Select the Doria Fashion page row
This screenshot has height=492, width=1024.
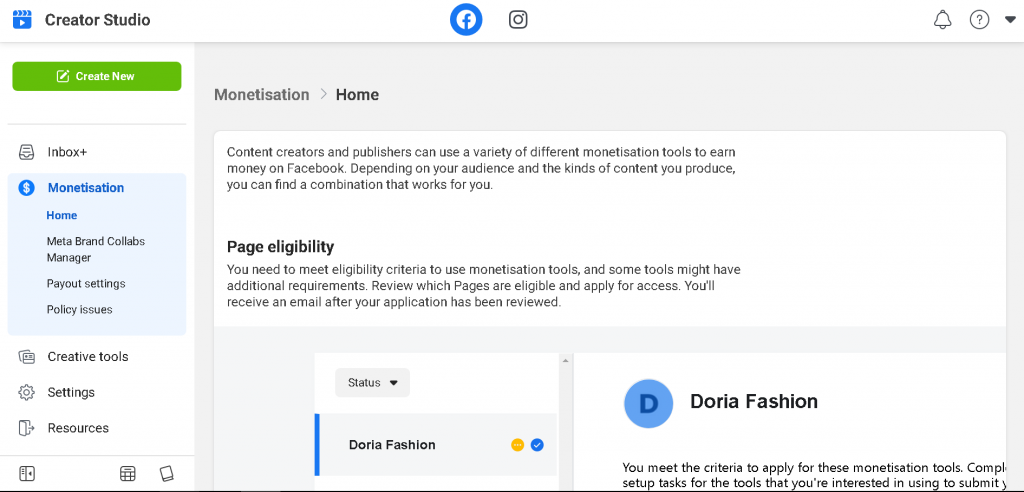436,445
